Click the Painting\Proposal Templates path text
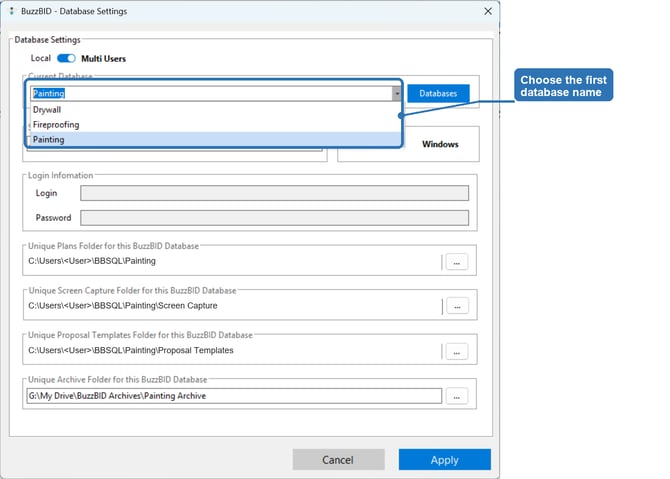Viewport: 670px width, 479px height. point(131,350)
